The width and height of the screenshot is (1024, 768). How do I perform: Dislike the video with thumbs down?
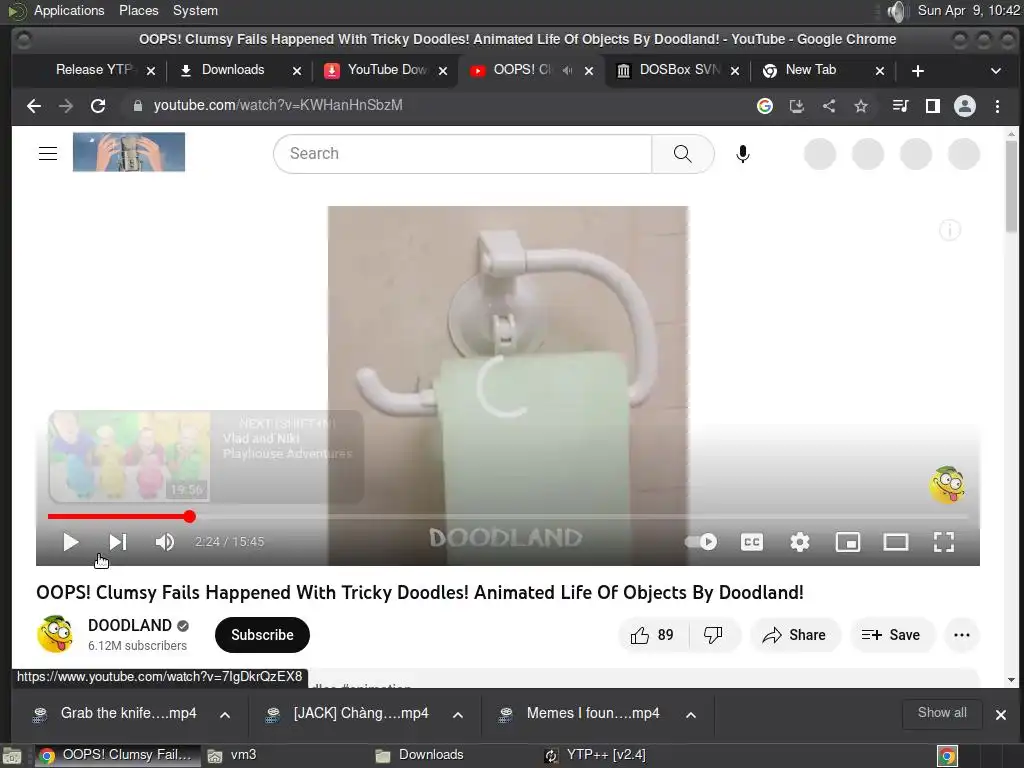coord(713,635)
